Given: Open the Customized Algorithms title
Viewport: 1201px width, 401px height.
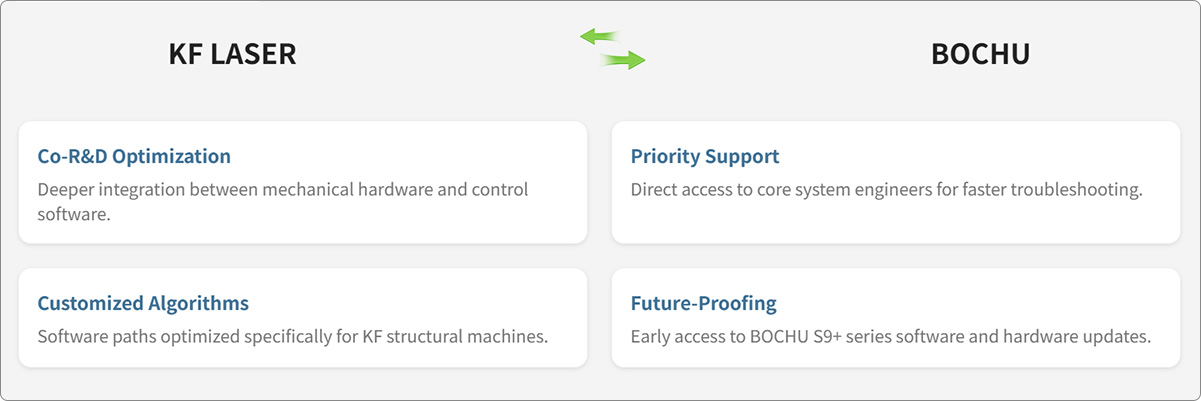Looking at the screenshot, I should click(143, 303).
